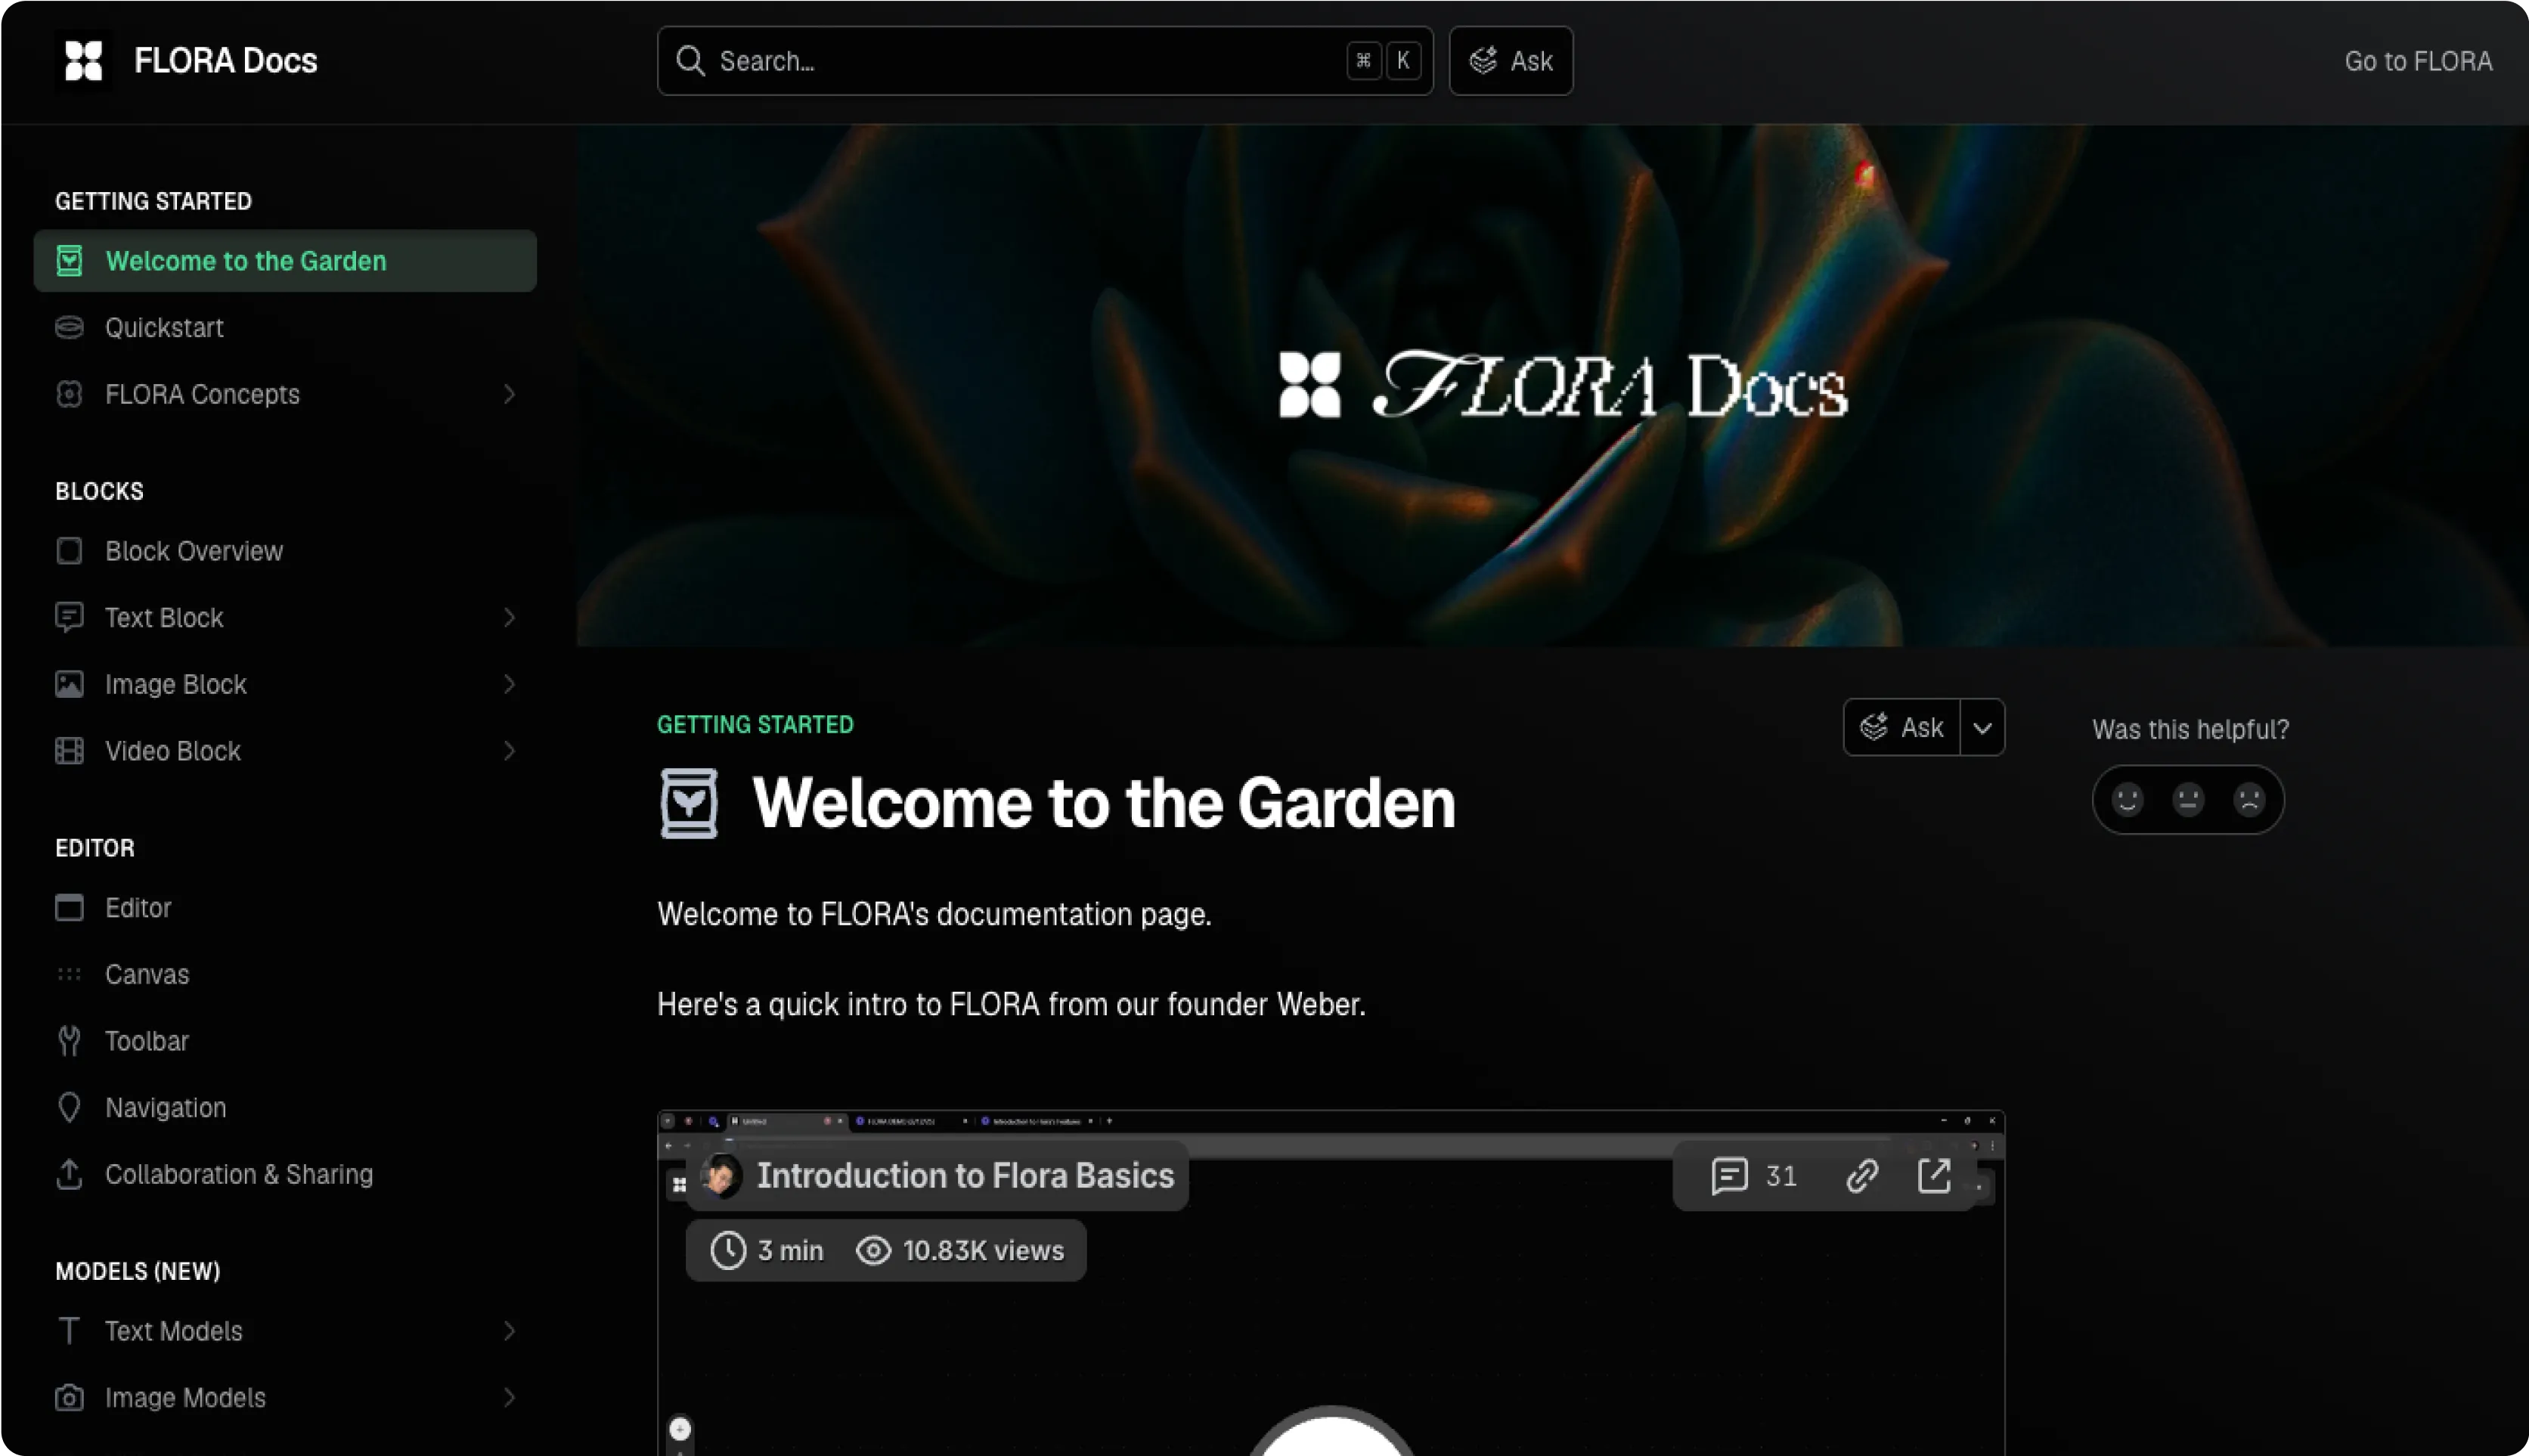
Task: Expand the Image Models chevron
Action: point(509,1397)
